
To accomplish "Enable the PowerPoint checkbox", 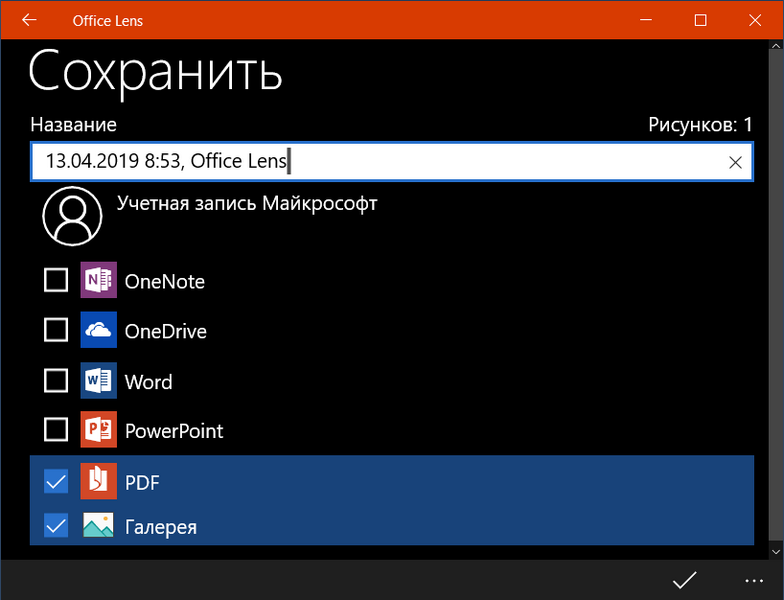I will click(56, 430).
